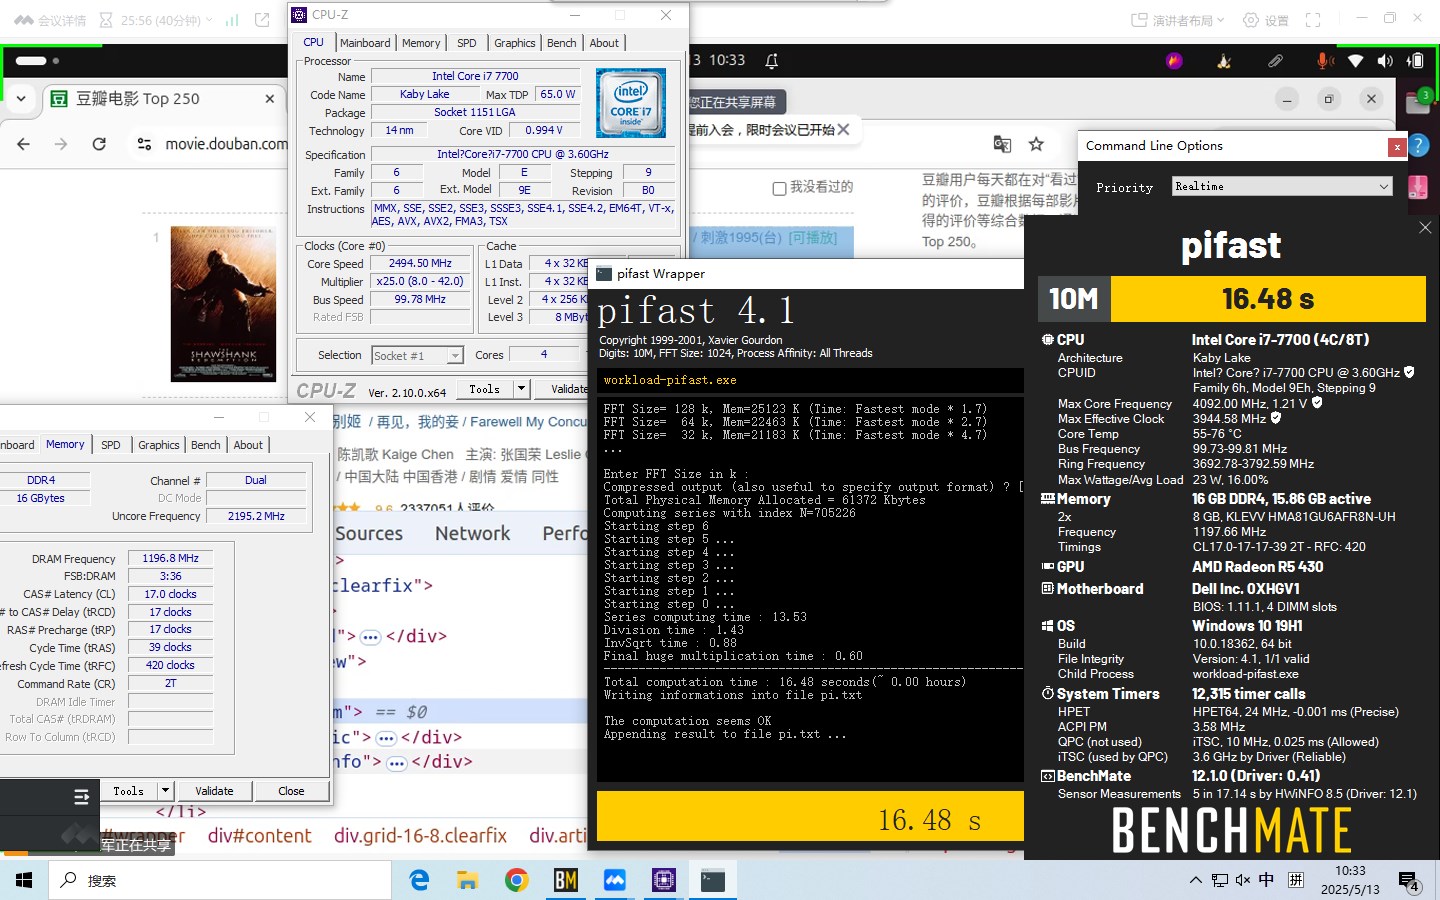Dismiss the meeting reminder banner with X
Viewport: 1440px width, 900px height.
coord(844,129)
